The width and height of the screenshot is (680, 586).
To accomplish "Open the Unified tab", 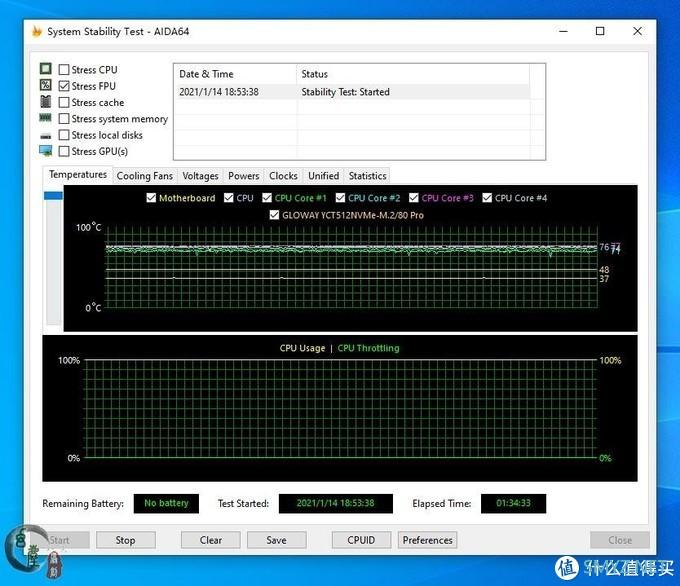I will 324,176.
